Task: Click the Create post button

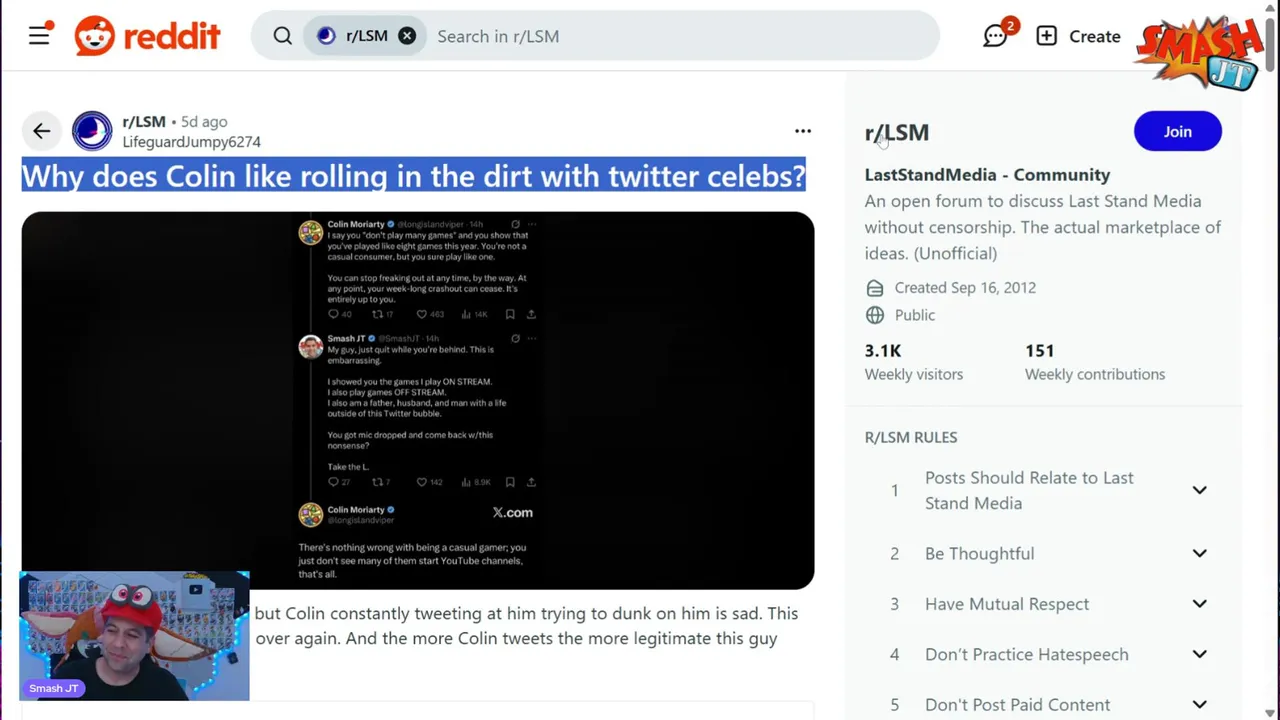Action: (x=1078, y=36)
